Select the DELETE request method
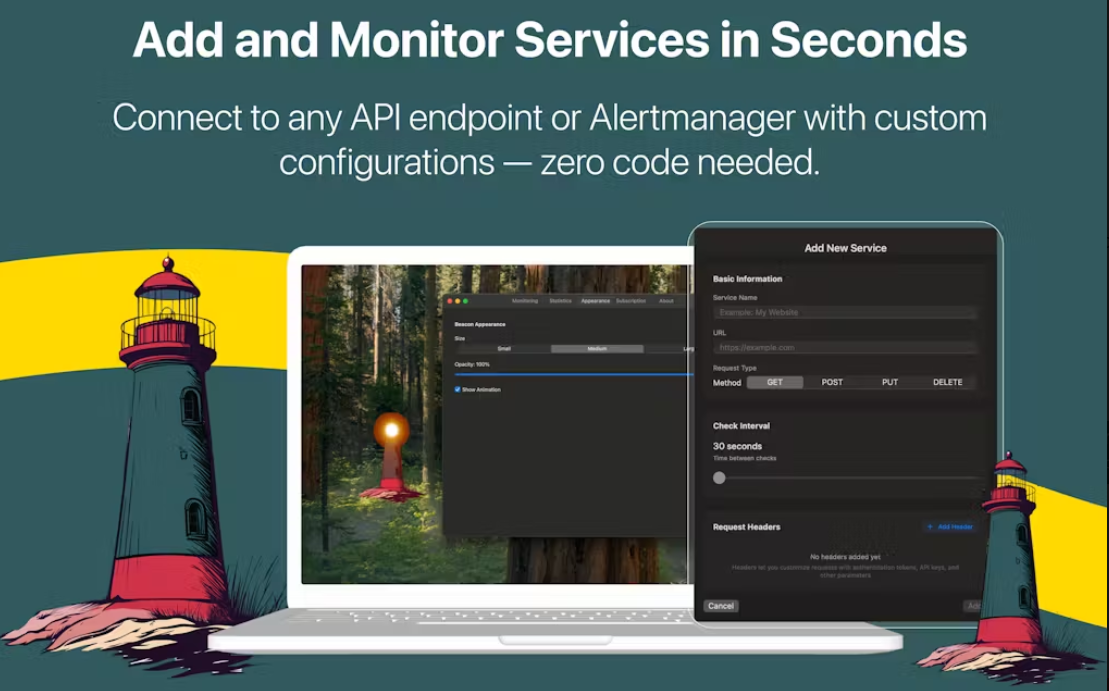Screen dimensions: 1109x691 coord(947,382)
